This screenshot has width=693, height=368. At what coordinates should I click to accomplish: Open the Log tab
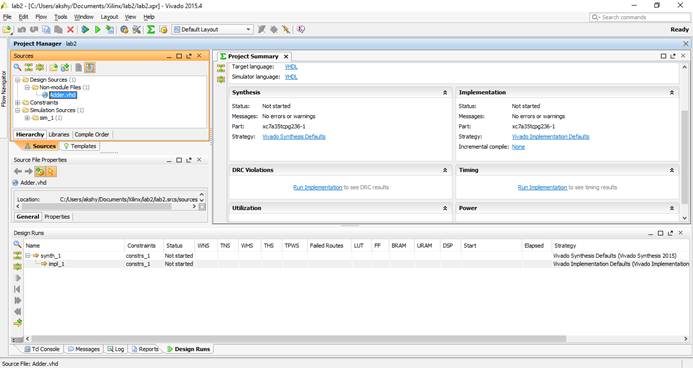coord(116,349)
